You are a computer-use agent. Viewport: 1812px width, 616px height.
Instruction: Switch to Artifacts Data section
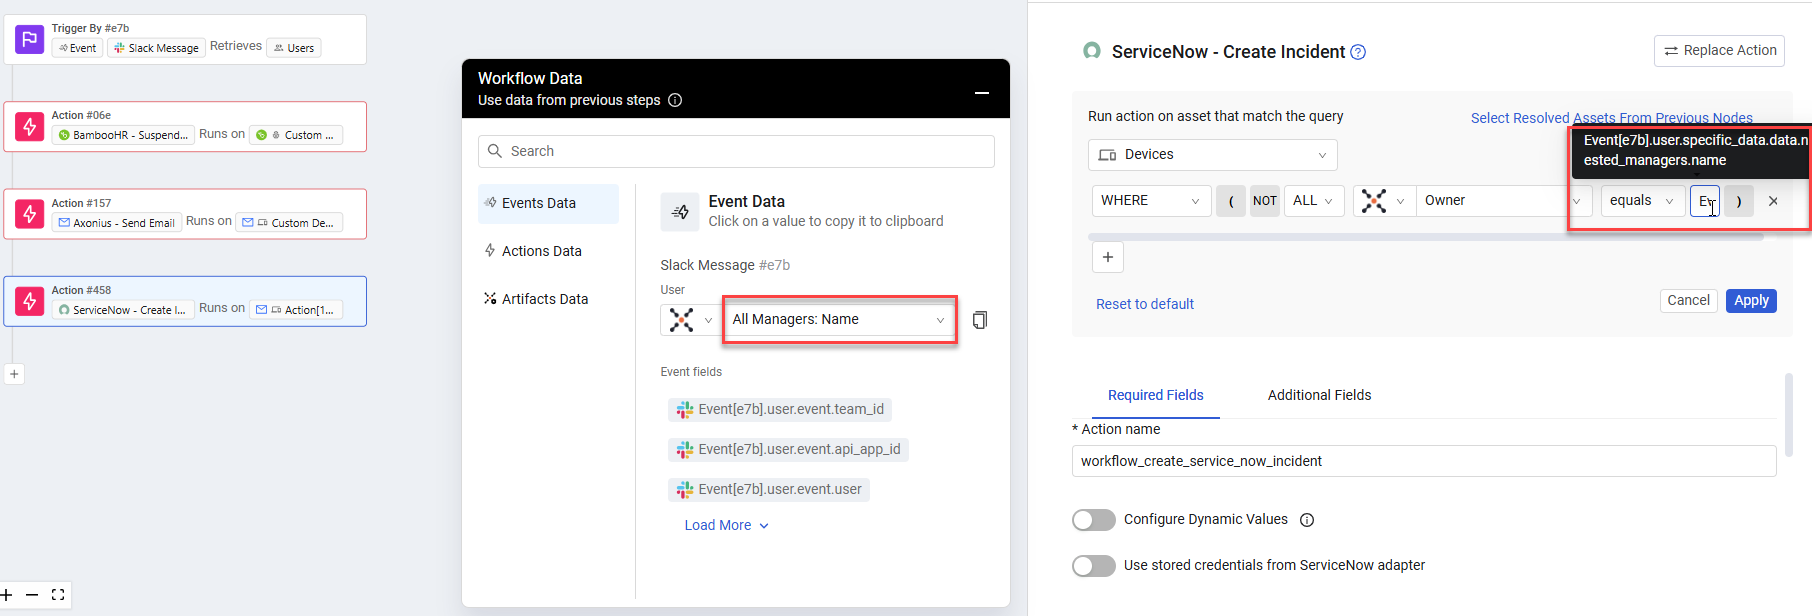point(548,299)
